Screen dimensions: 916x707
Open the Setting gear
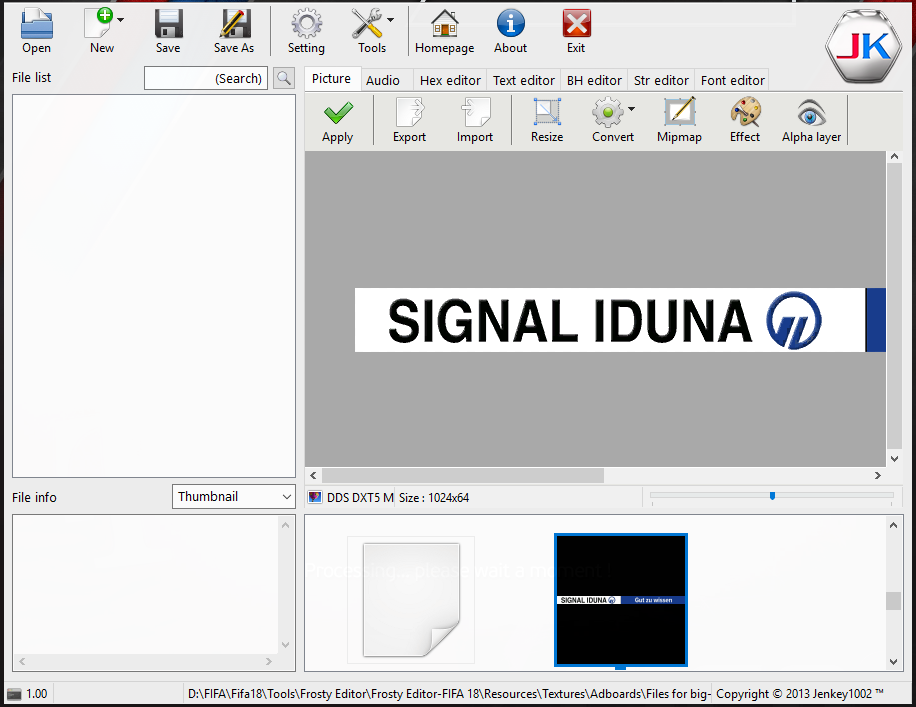click(307, 25)
